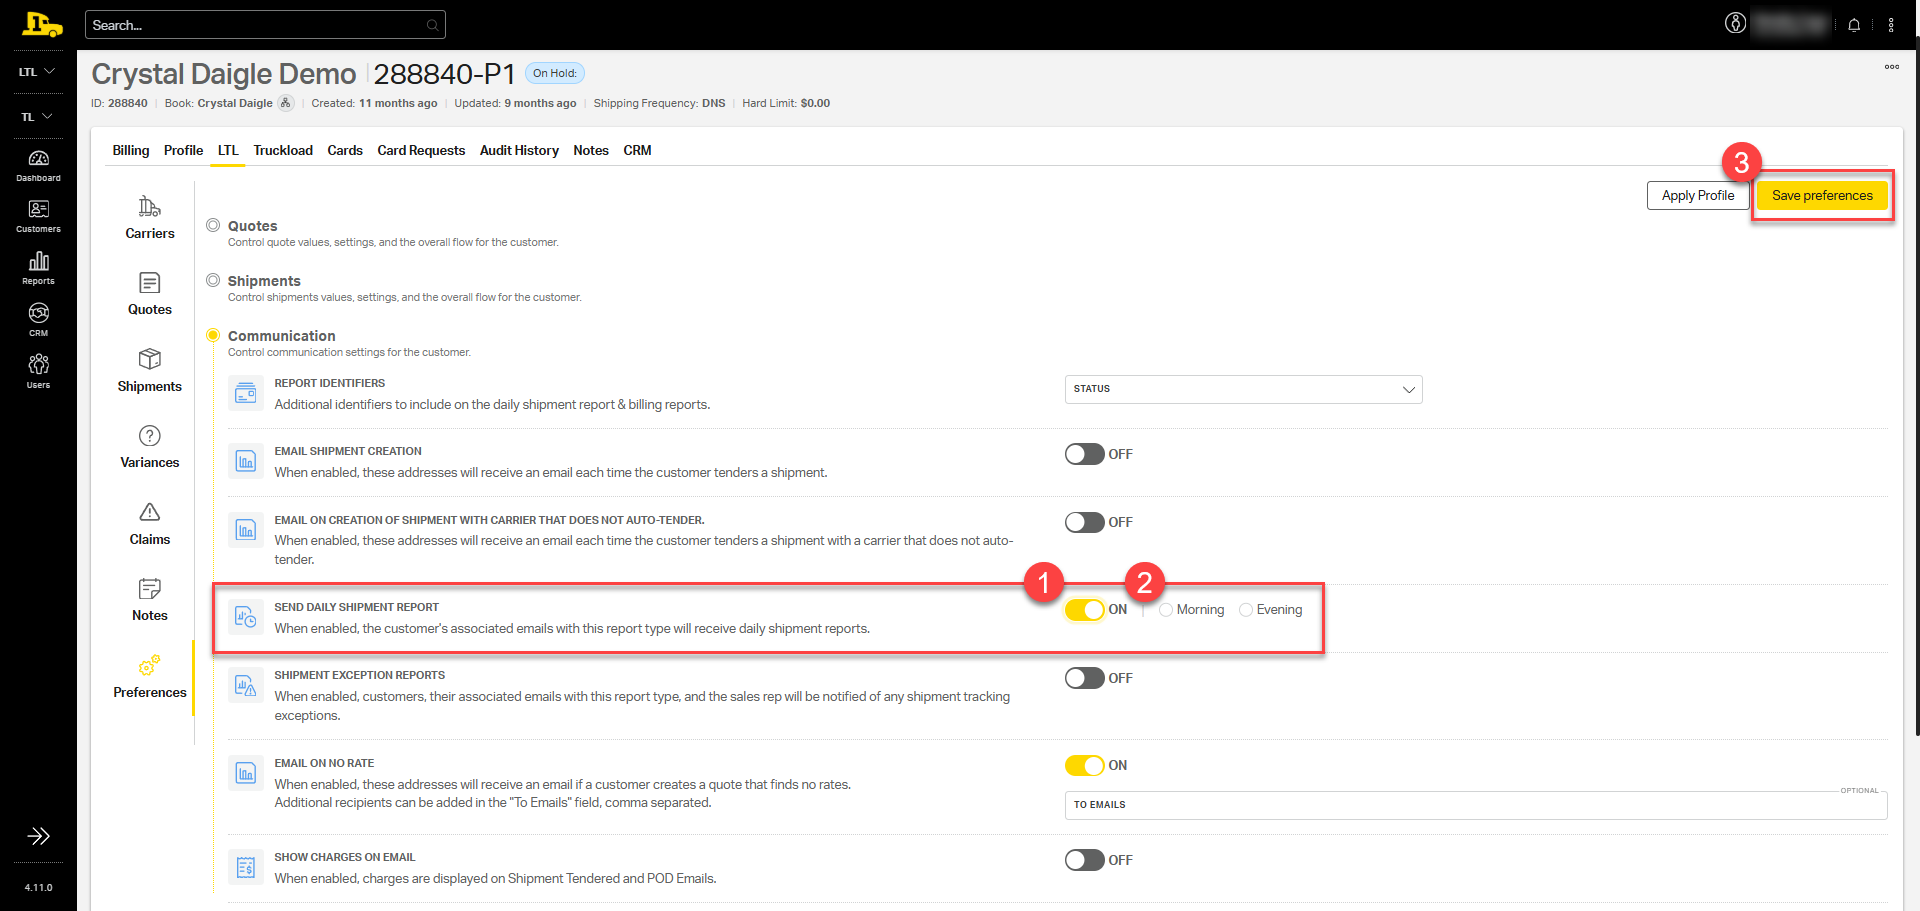
Task: Click the Shipment Exception Reports icon
Action: pyautogui.click(x=246, y=685)
